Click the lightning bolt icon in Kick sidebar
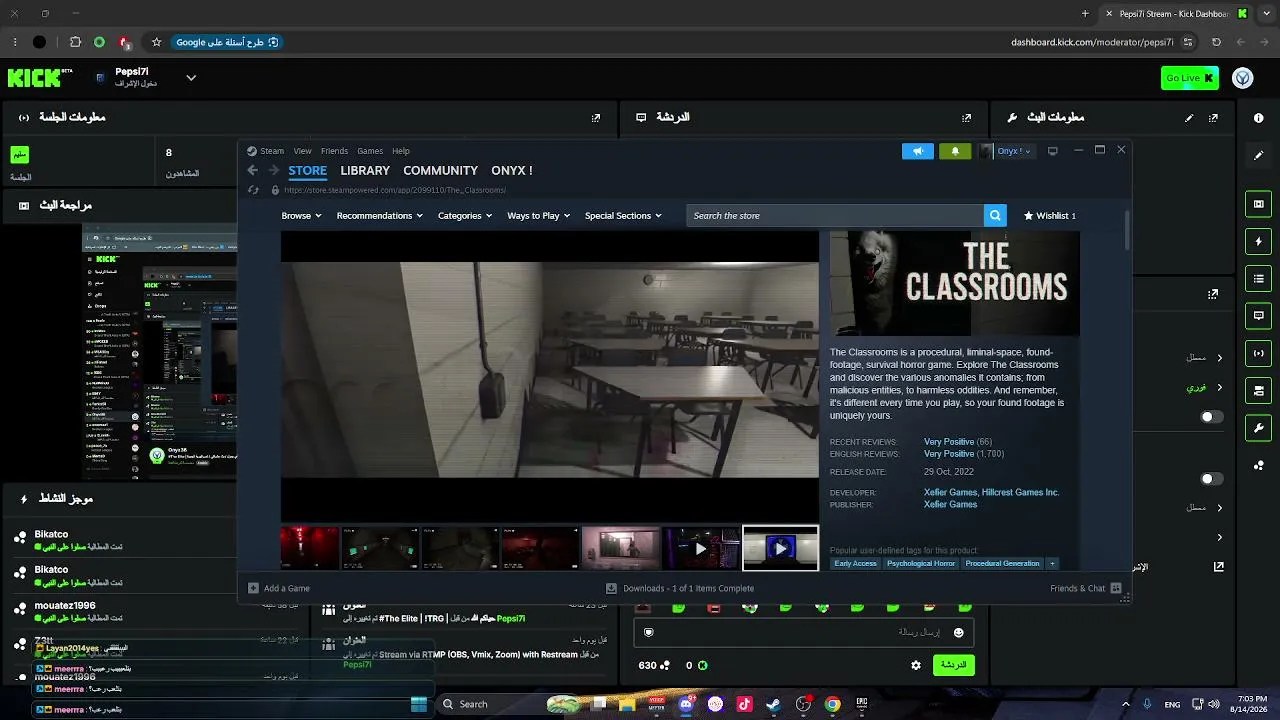 1258,241
